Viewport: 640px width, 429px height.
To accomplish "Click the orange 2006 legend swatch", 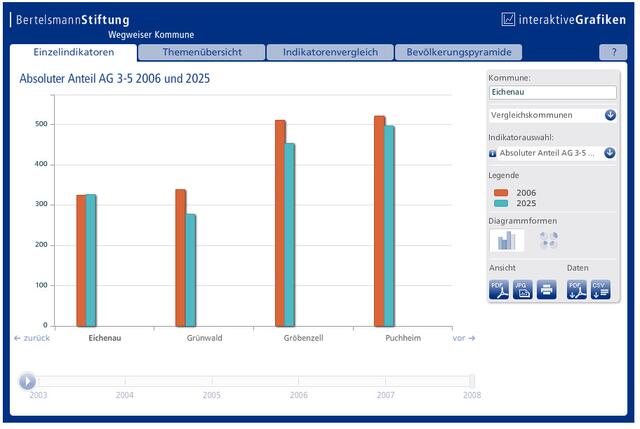I will pos(501,193).
